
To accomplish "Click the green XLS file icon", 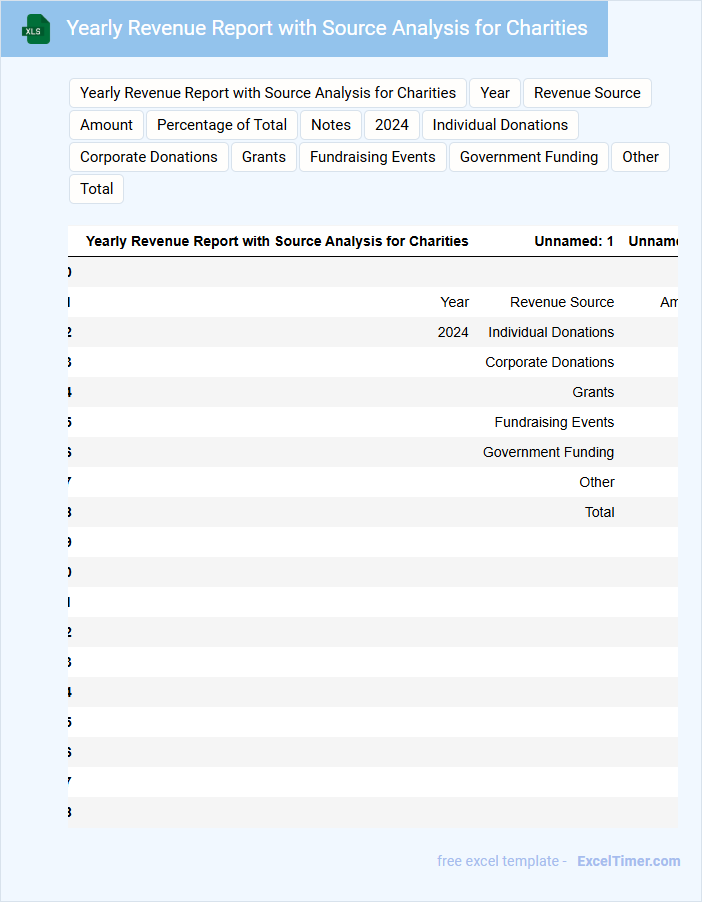I will point(36,29).
